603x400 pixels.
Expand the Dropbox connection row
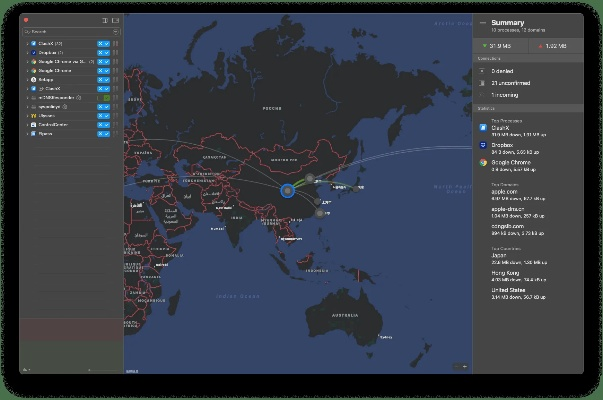pyautogui.click(x=26, y=53)
